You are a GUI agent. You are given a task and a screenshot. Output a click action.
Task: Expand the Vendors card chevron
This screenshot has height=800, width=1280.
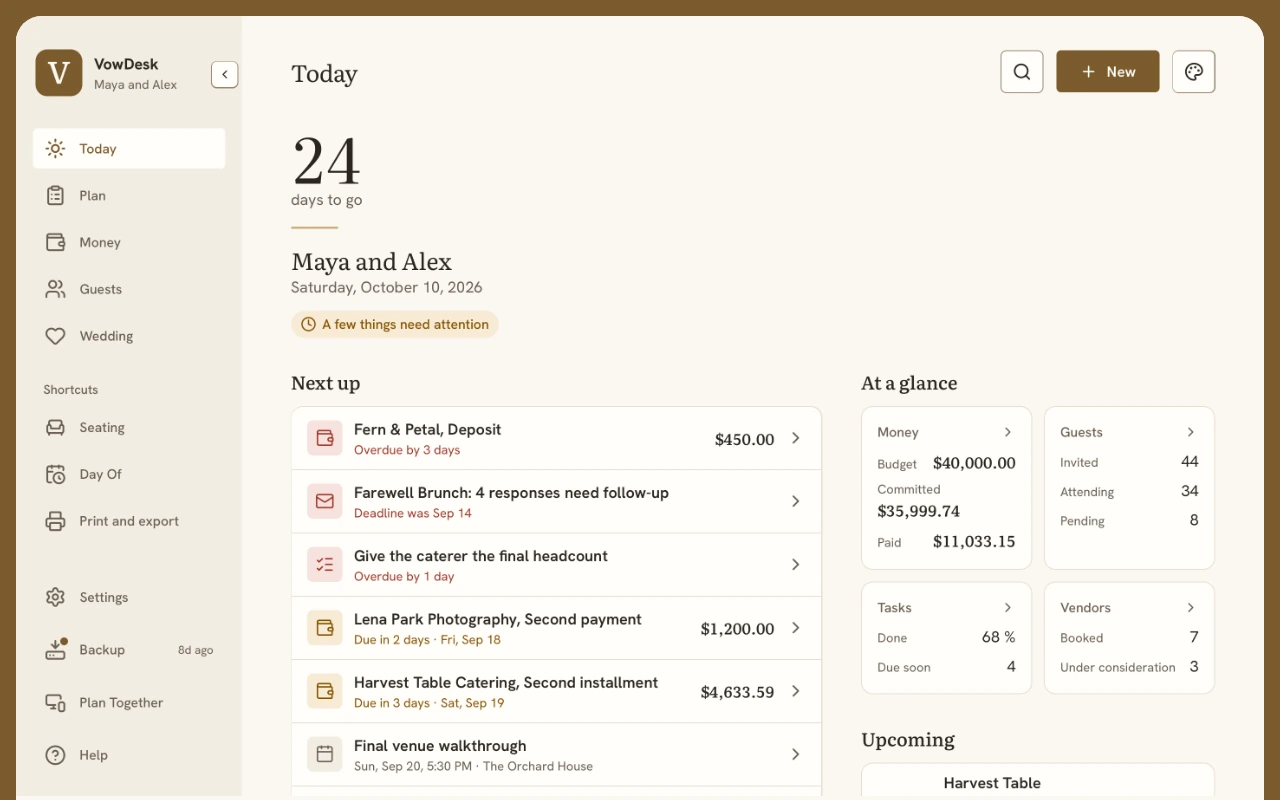1191,607
